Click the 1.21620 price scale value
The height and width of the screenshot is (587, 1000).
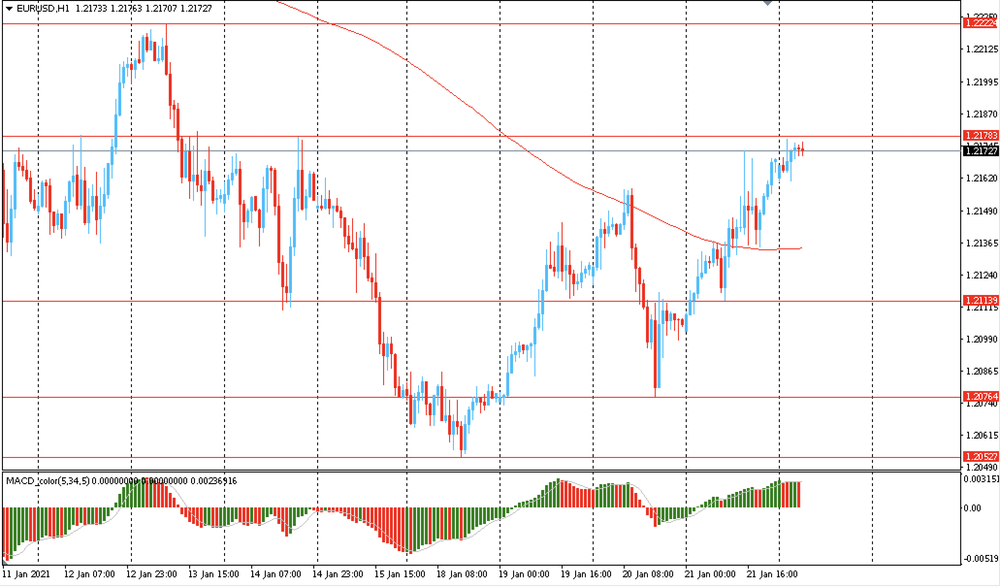point(982,178)
